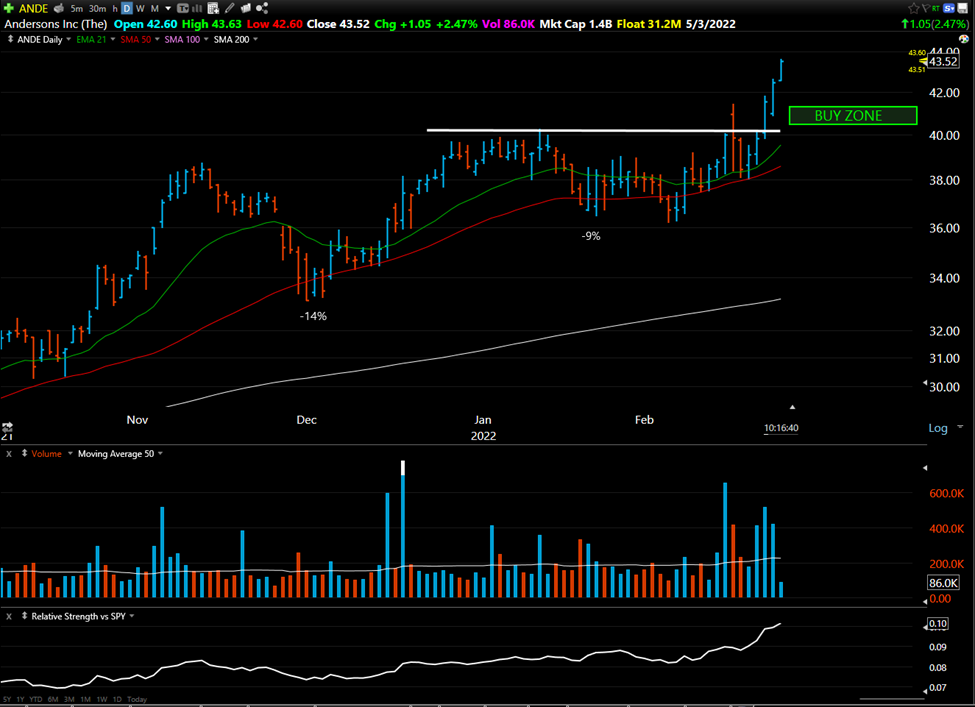Switch to the 30m timeframe
Image resolution: width=975 pixels, height=707 pixels.
[x=97, y=9]
